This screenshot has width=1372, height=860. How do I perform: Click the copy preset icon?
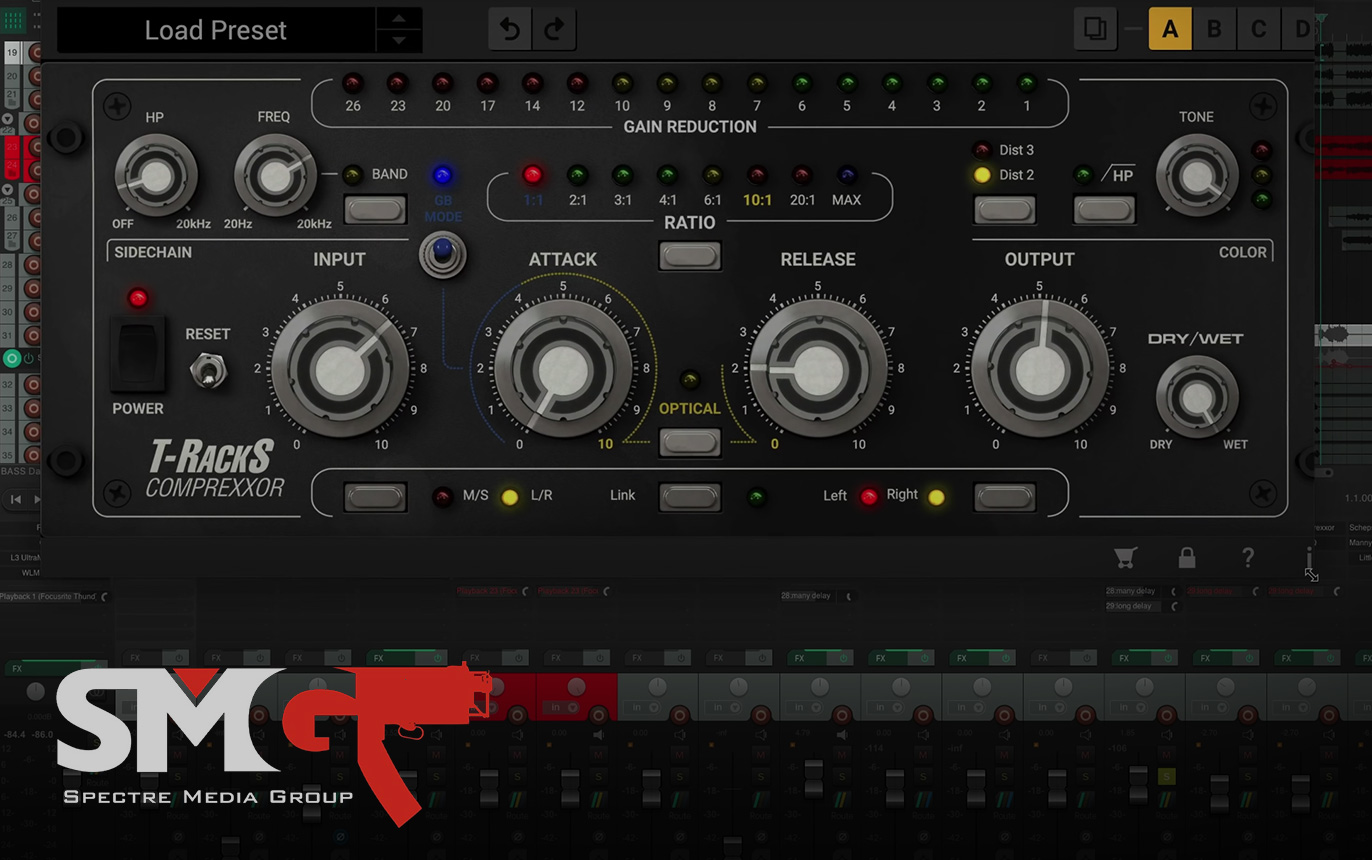pyautogui.click(x=1095, y=29)
